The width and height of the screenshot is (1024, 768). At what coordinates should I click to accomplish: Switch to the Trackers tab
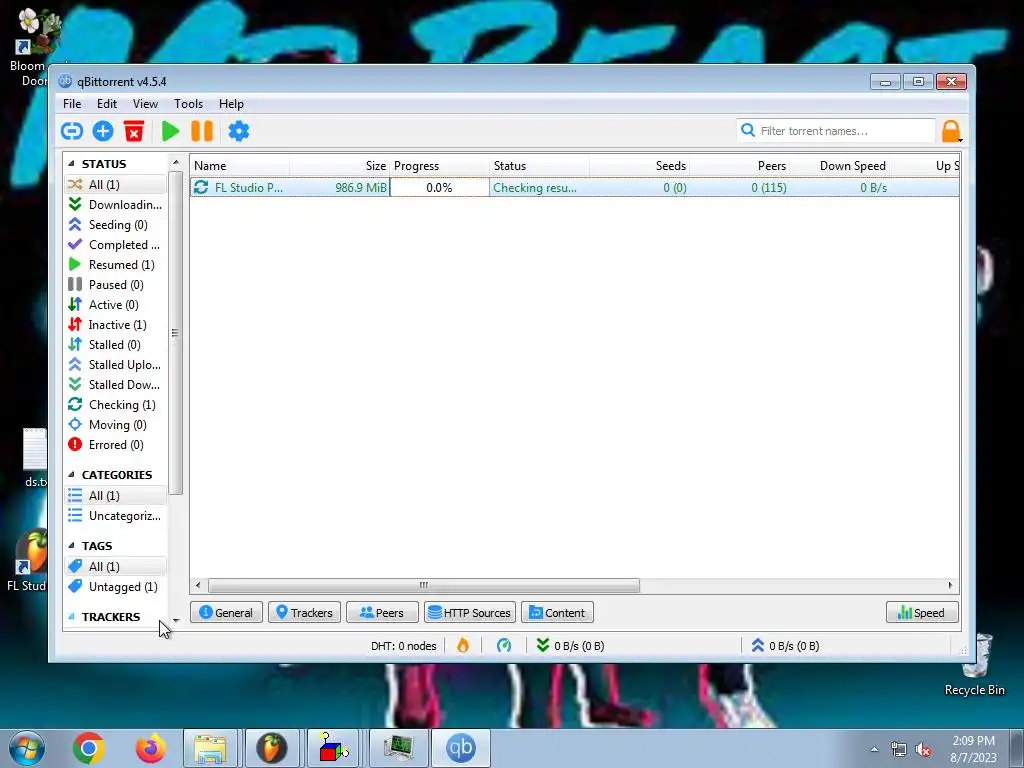point(304,613)
